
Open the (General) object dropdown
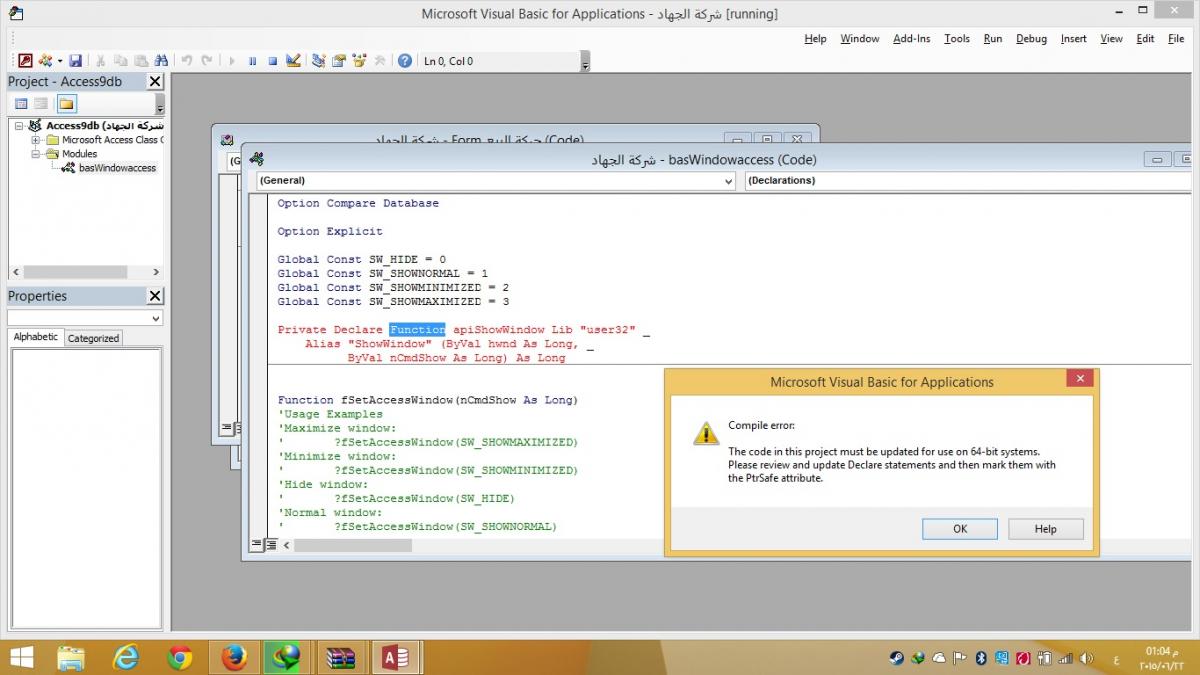(x=728, y=181)
